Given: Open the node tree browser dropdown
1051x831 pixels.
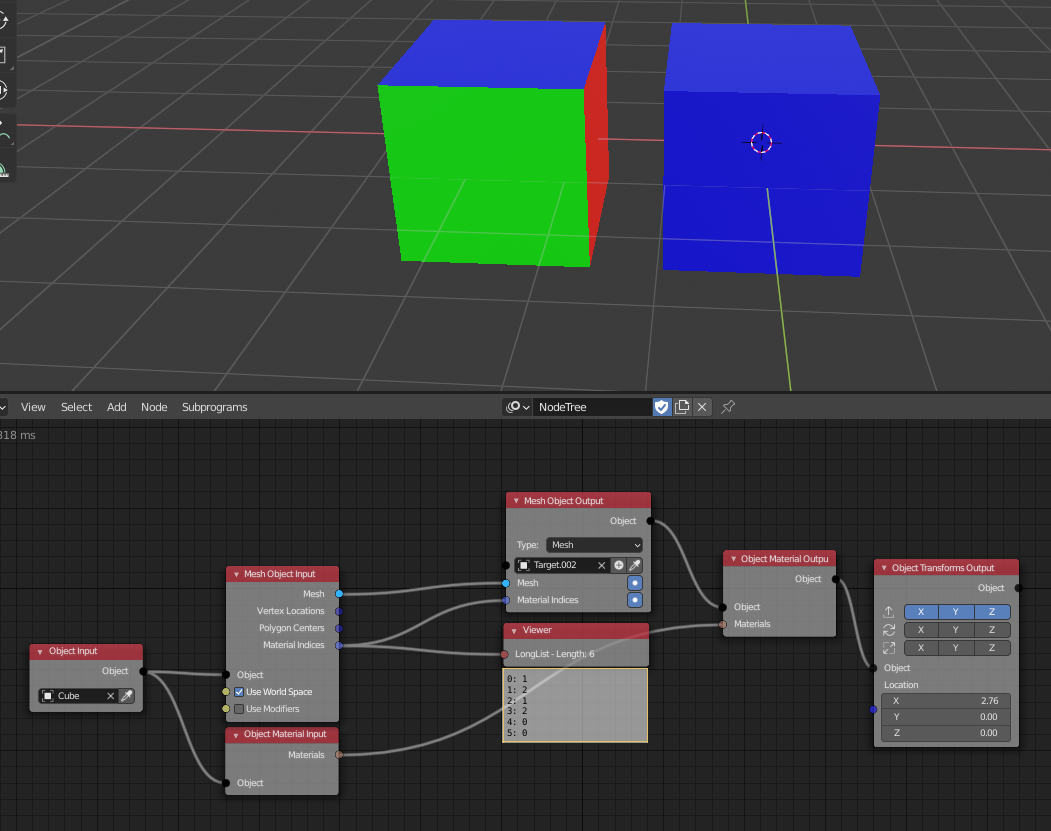Looking at the screenshot, I should coord(517,407).
